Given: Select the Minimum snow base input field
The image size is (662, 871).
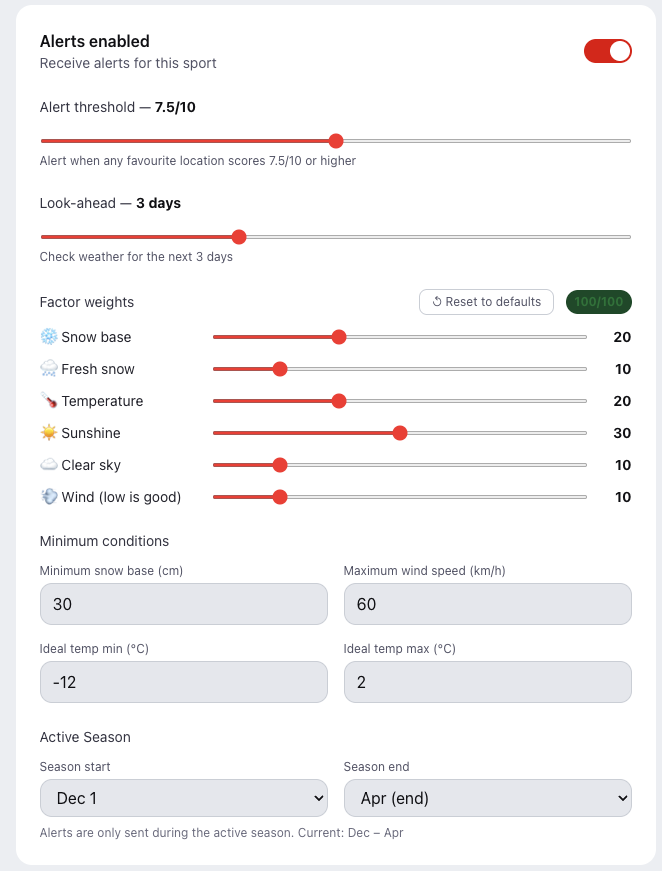Looking at the screenshot, I should click(x=183, y=604).
